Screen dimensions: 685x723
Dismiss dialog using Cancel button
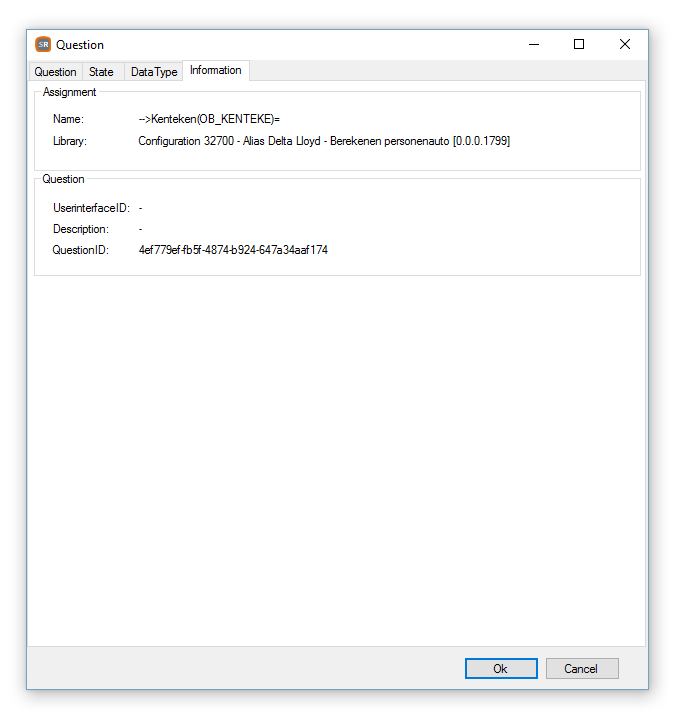point(582,669)
